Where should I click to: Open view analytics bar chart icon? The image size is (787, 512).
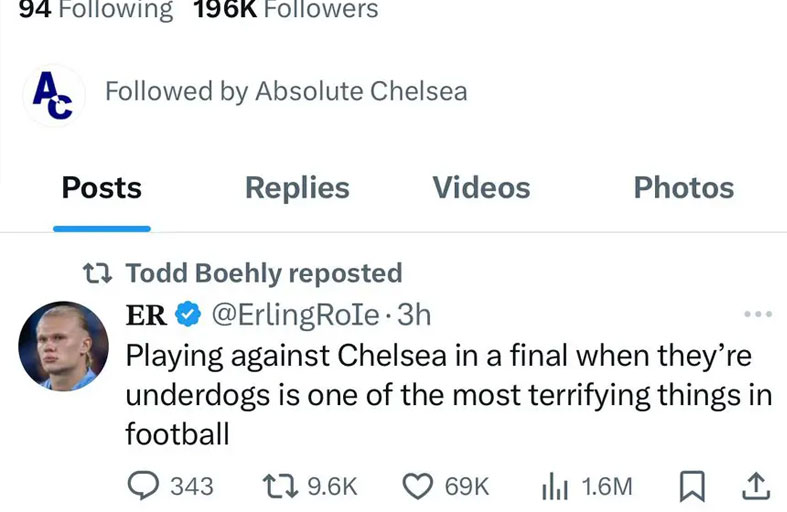(x=553, y=486)
